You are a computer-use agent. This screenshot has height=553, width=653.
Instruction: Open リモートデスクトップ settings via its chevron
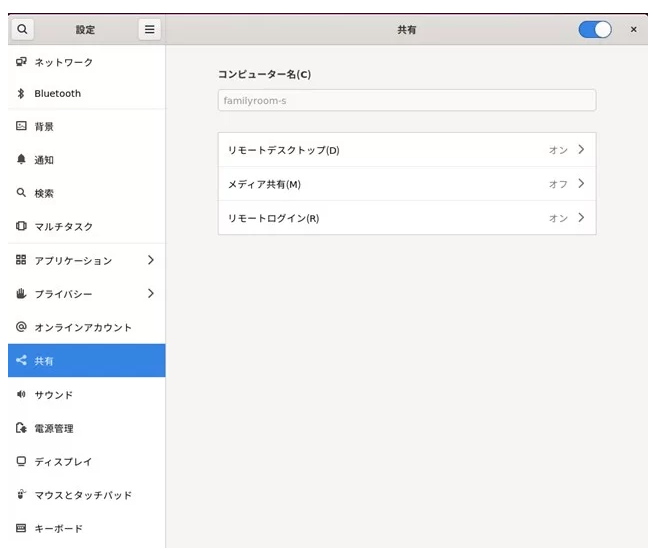pyautogui.click(x=581, y=149)
